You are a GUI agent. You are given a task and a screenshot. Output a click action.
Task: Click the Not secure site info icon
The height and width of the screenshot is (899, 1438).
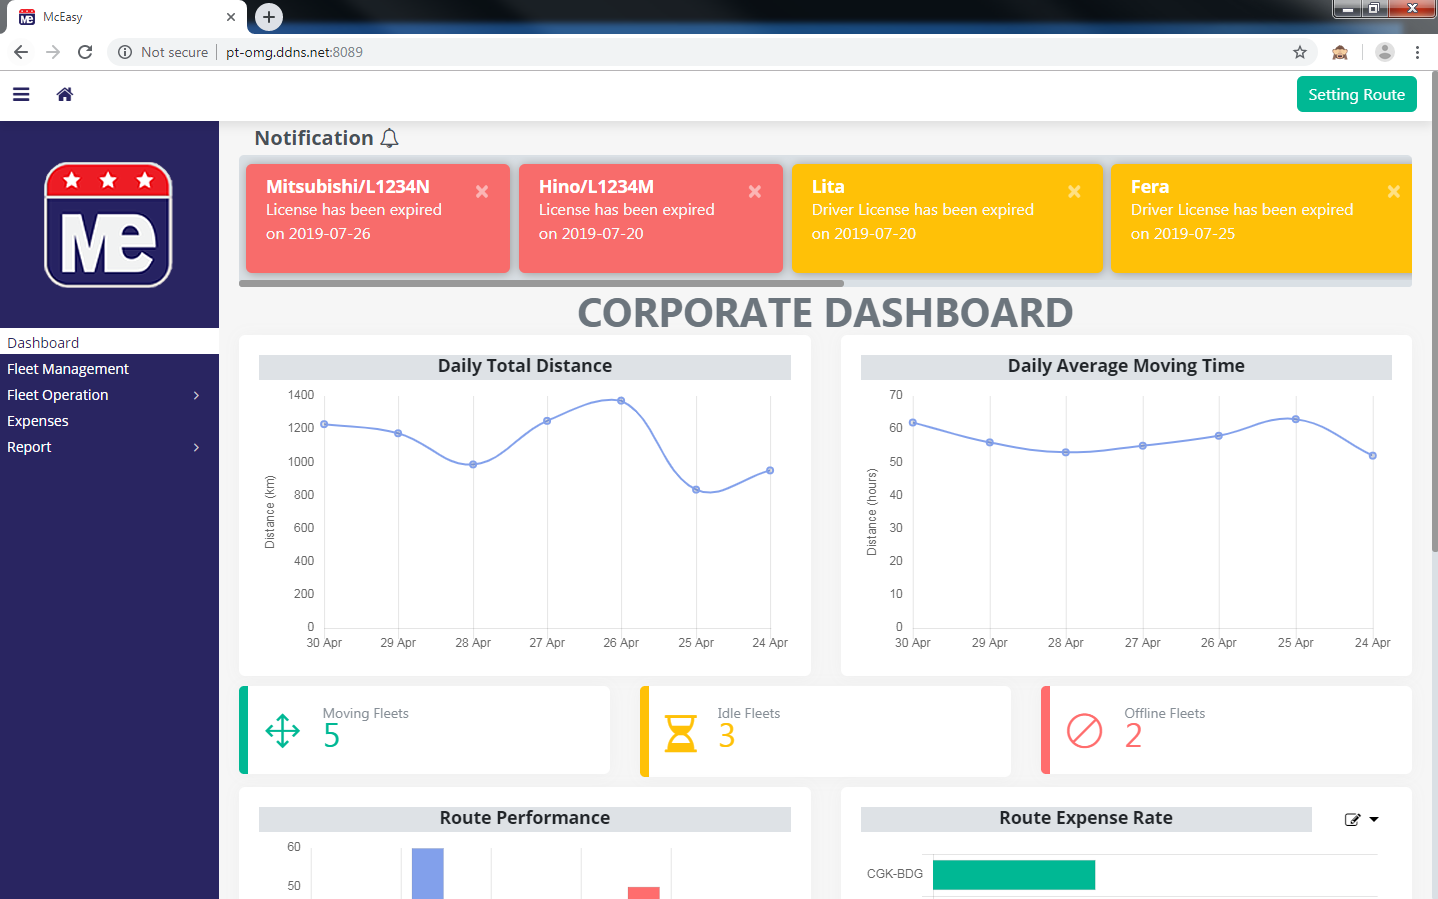[125, 52]
